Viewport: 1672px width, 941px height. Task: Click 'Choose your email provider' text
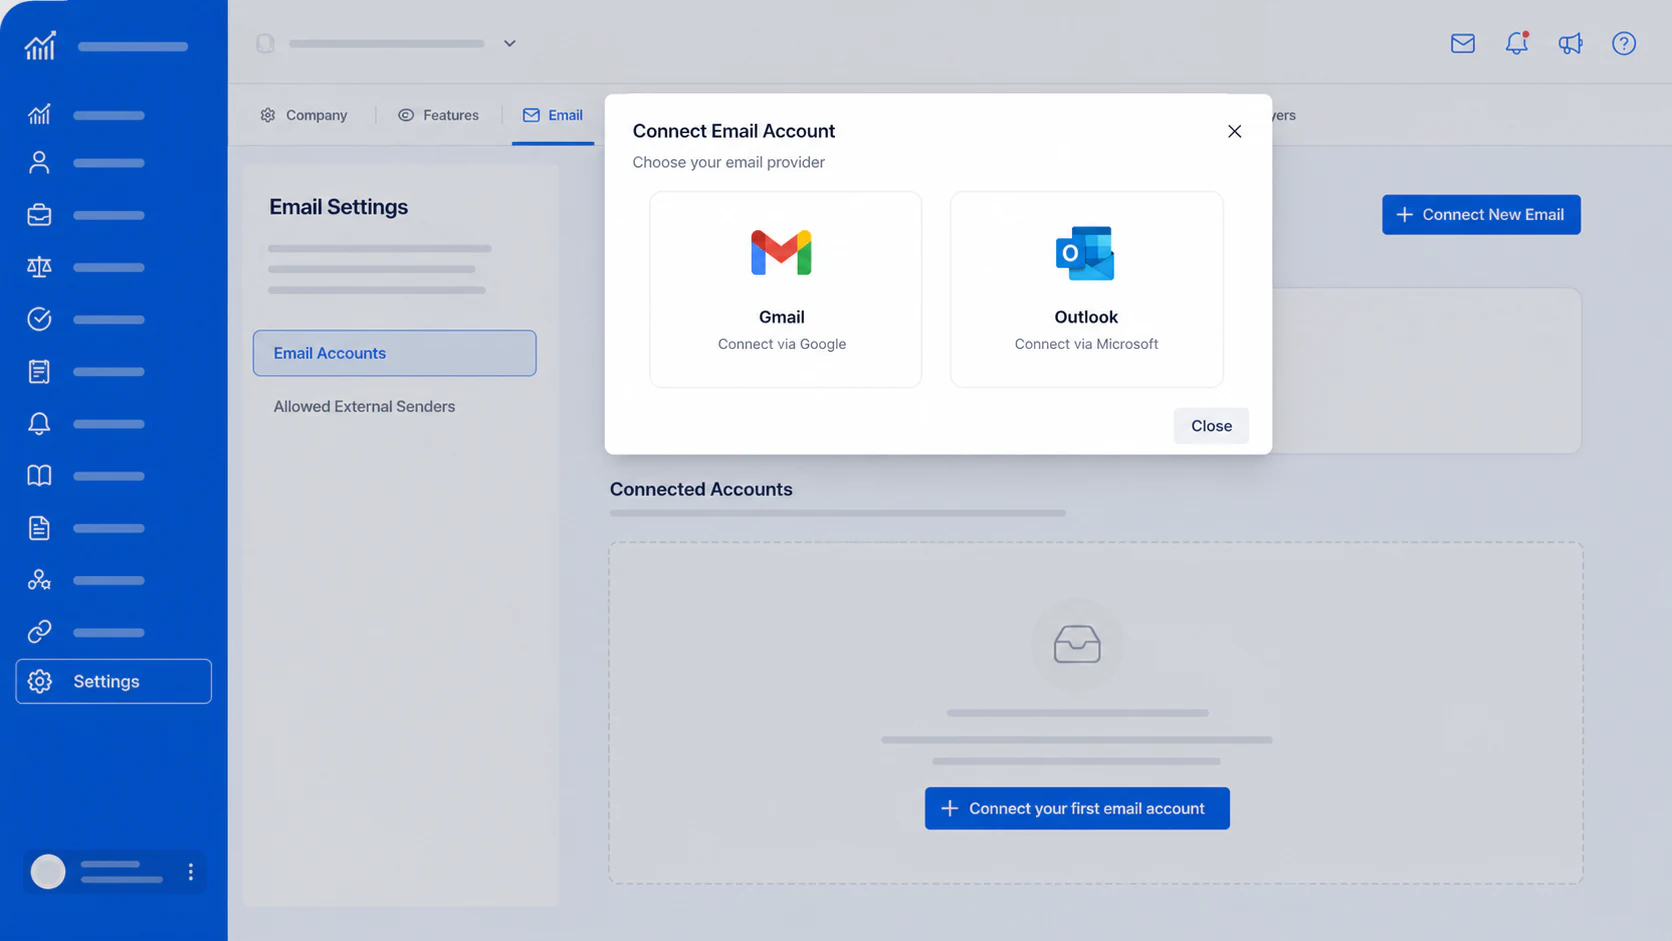tap(729, 162)
